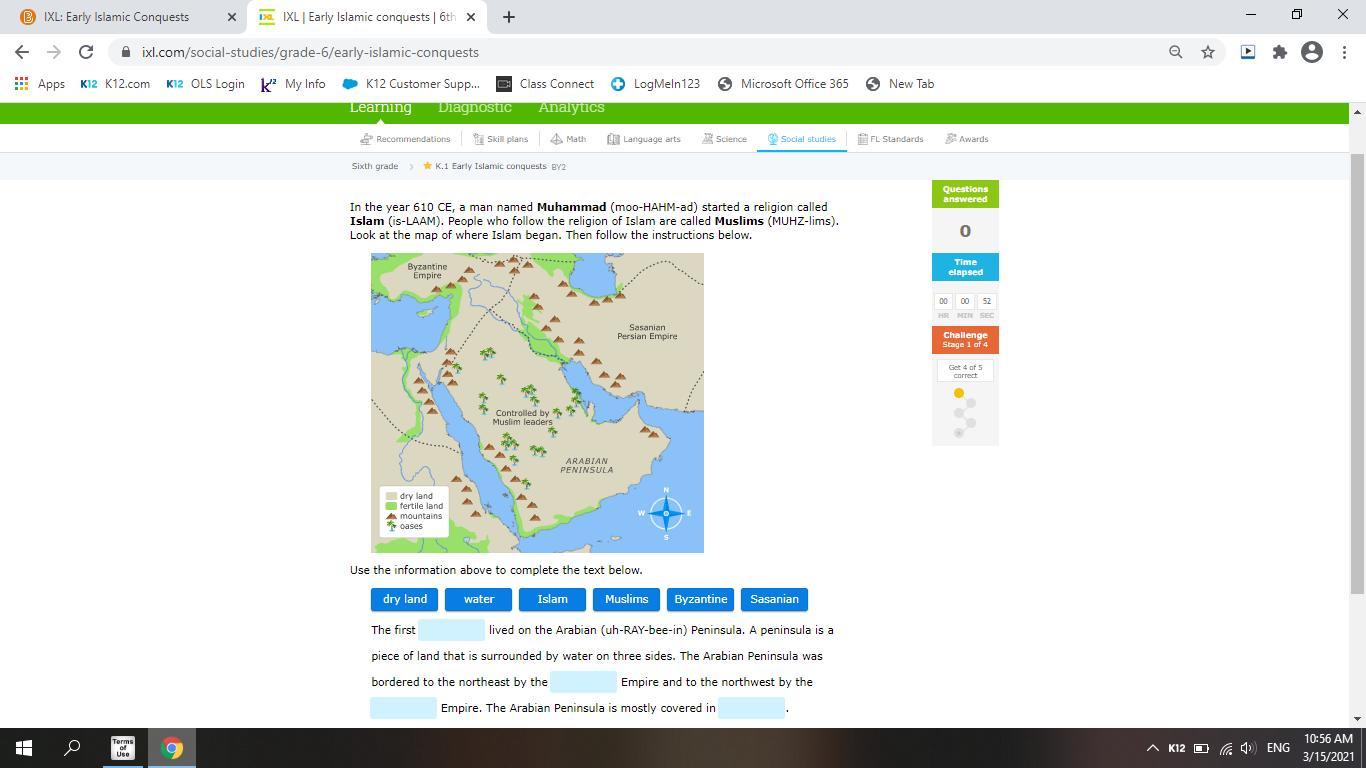Open the browser zoom magnifier icon
Viewport: 1366px width, 768px height.
point(1176,52)
